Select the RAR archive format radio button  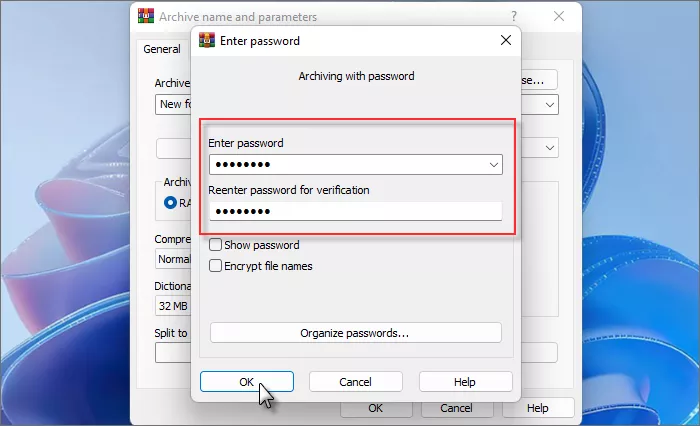pyautogui.click(x=170, y=202)
